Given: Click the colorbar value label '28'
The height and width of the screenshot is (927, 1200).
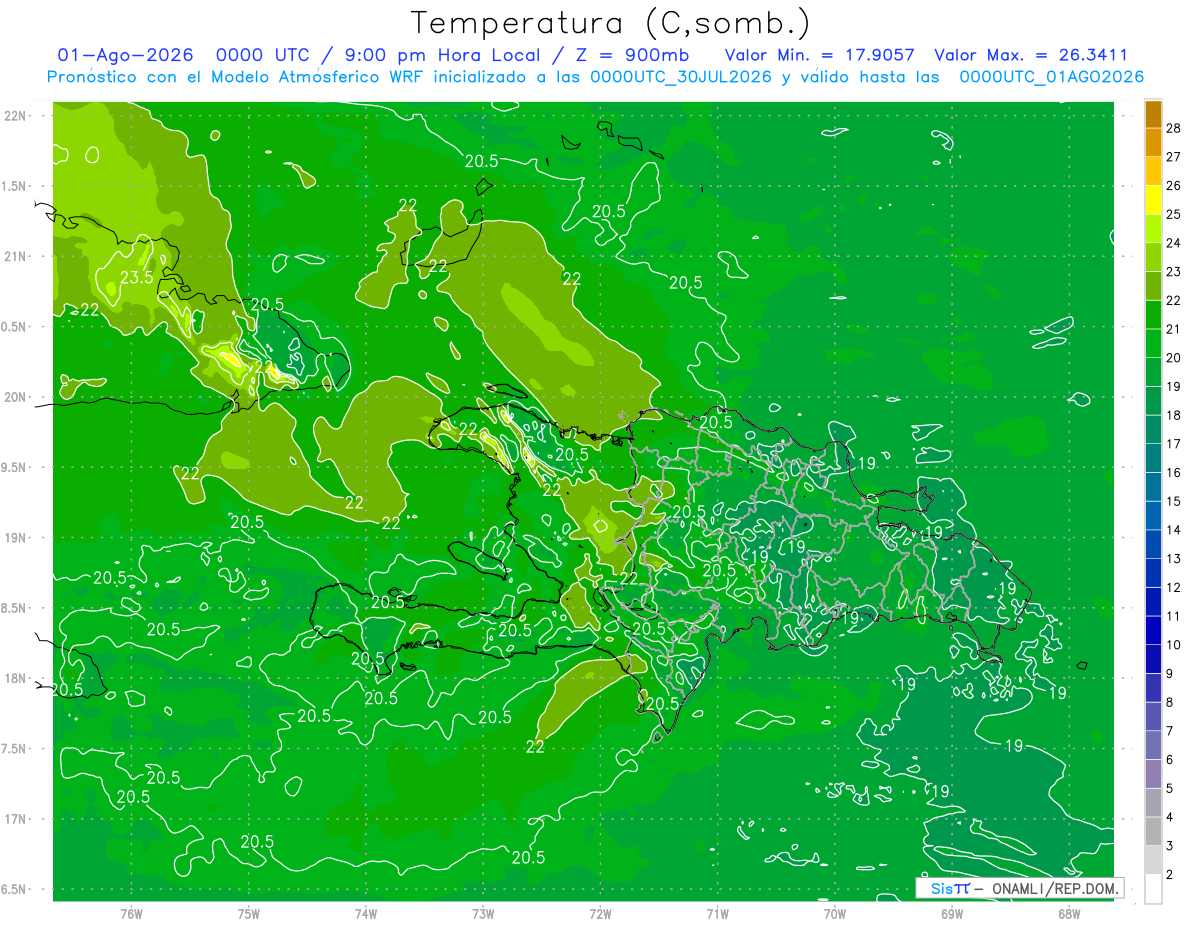Looking at the screenshot, I should (x=1174, y=127).
